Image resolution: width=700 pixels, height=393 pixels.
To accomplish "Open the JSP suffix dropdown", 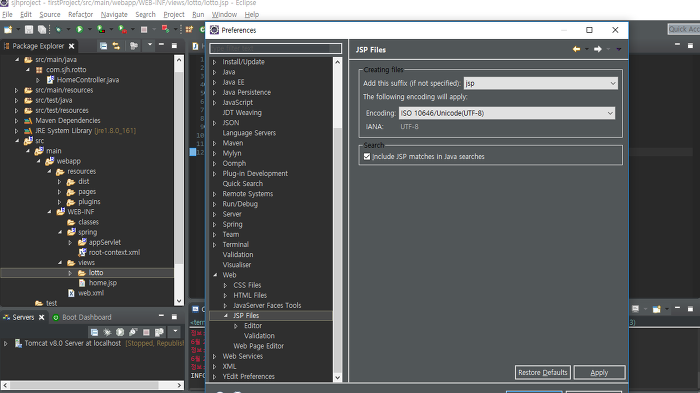I will (613, 83).
